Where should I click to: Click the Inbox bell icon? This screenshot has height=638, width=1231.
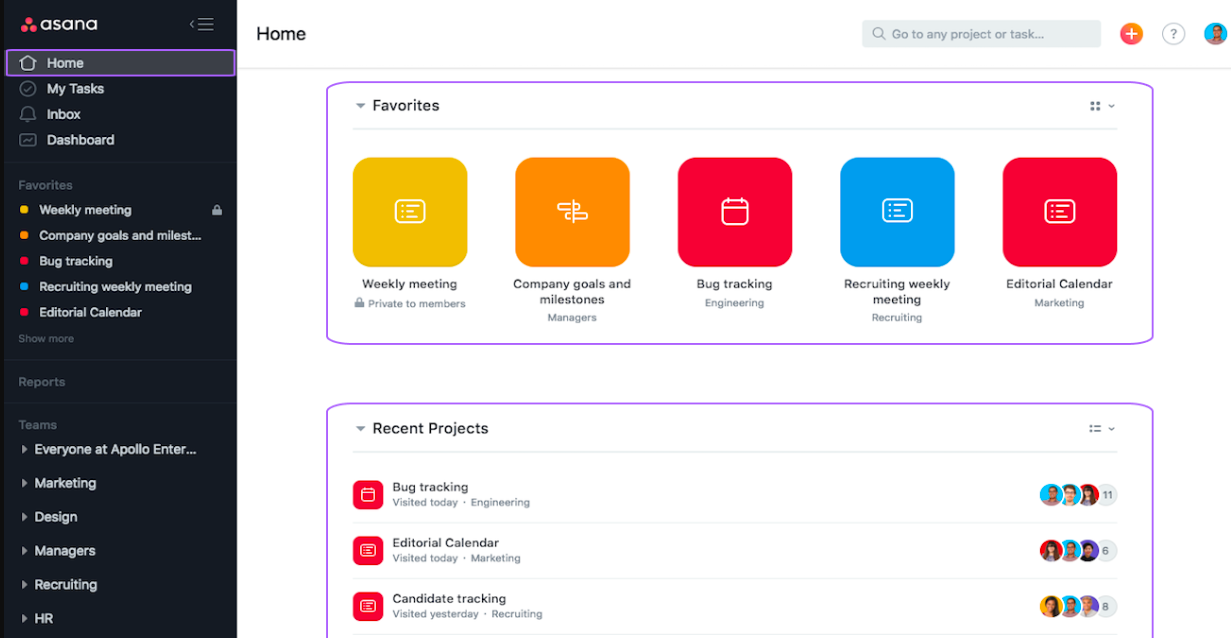(28, 114)
